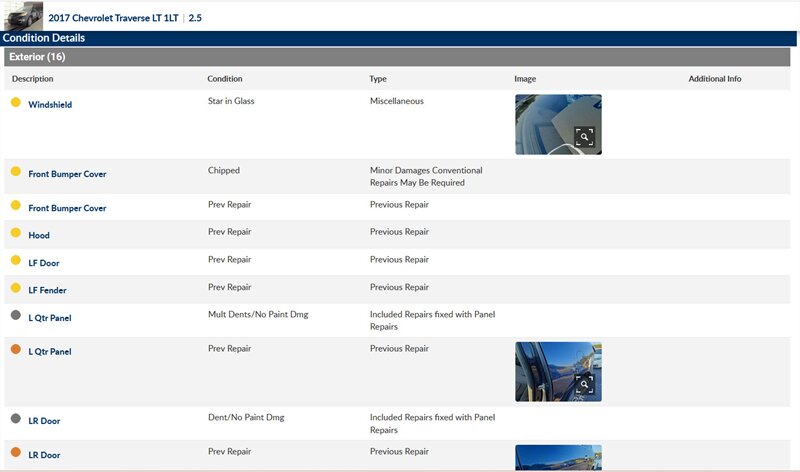Click the Type column header
800x472 pixels.
(x=378, y=79)
